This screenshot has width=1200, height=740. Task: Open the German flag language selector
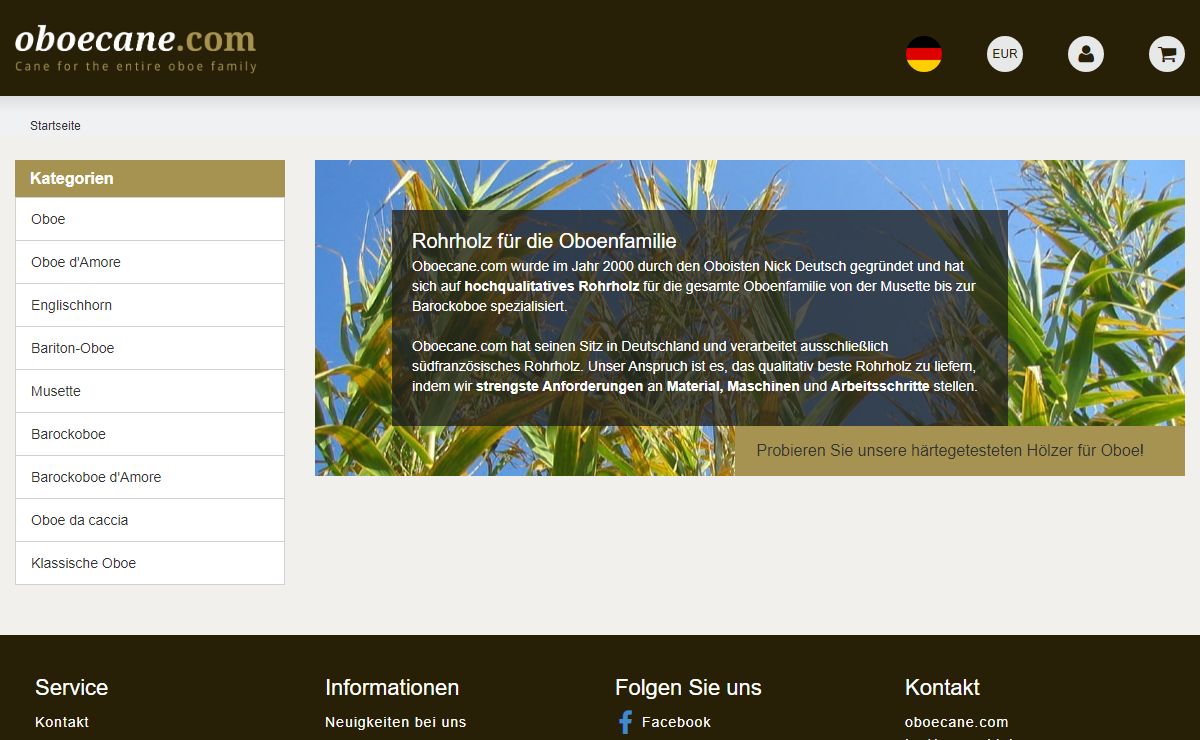[924, 54]
